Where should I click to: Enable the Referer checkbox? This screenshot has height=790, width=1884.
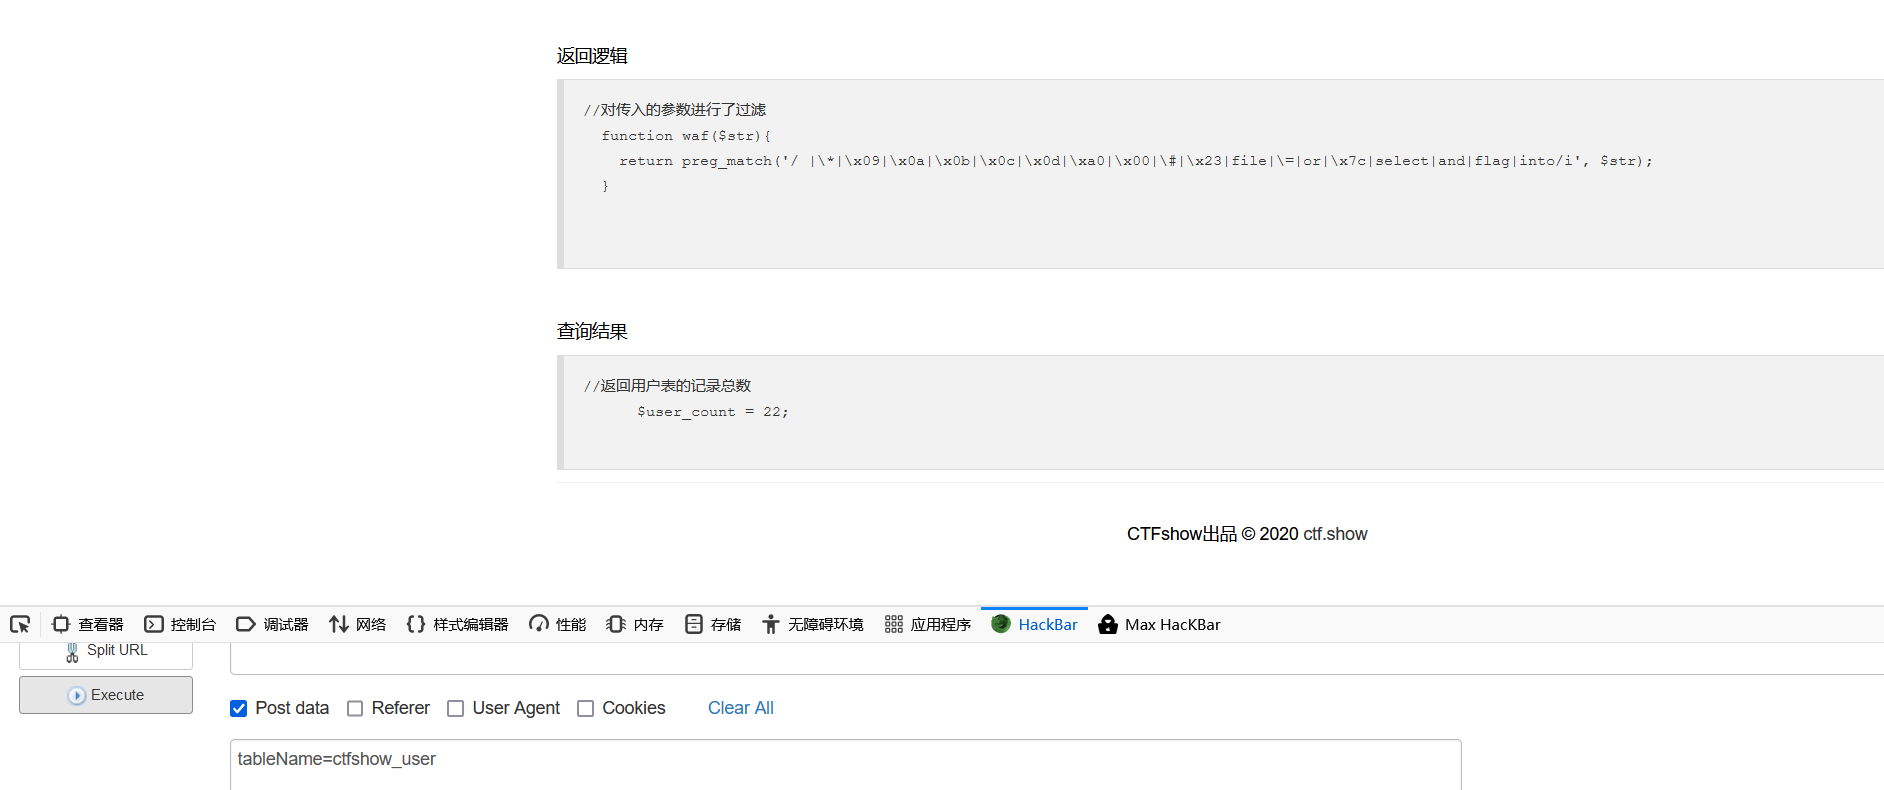pyautogui.click(x=355, y=708)
